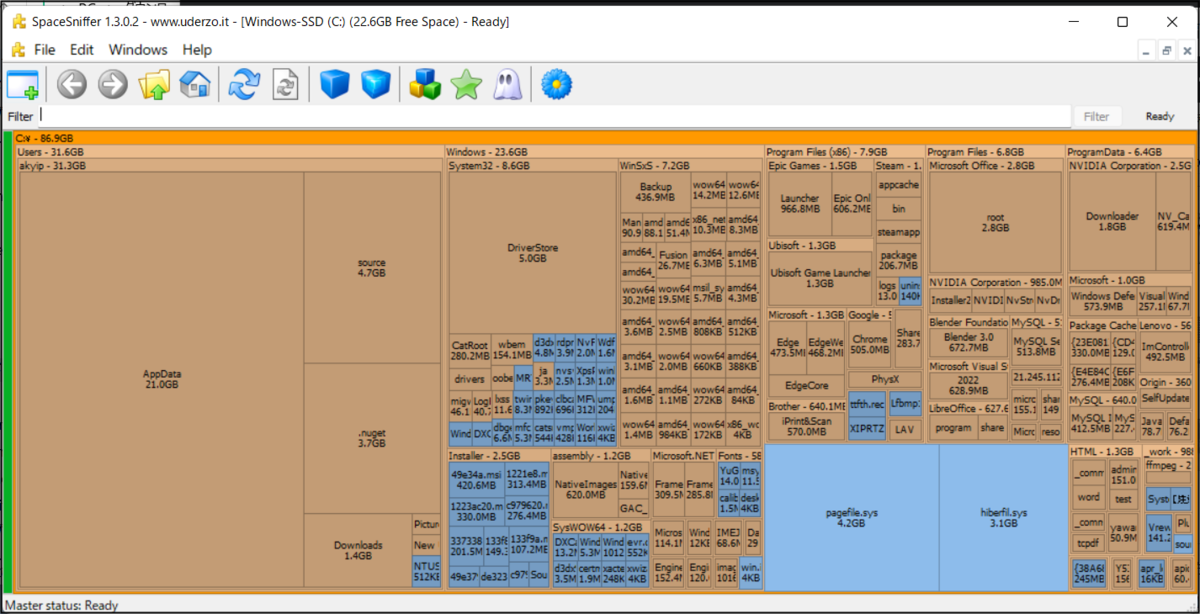Image resolution: width=1200 pixels, height=614 pixels.
Task: Select the EdgeCore block
Action: (806, 385)
